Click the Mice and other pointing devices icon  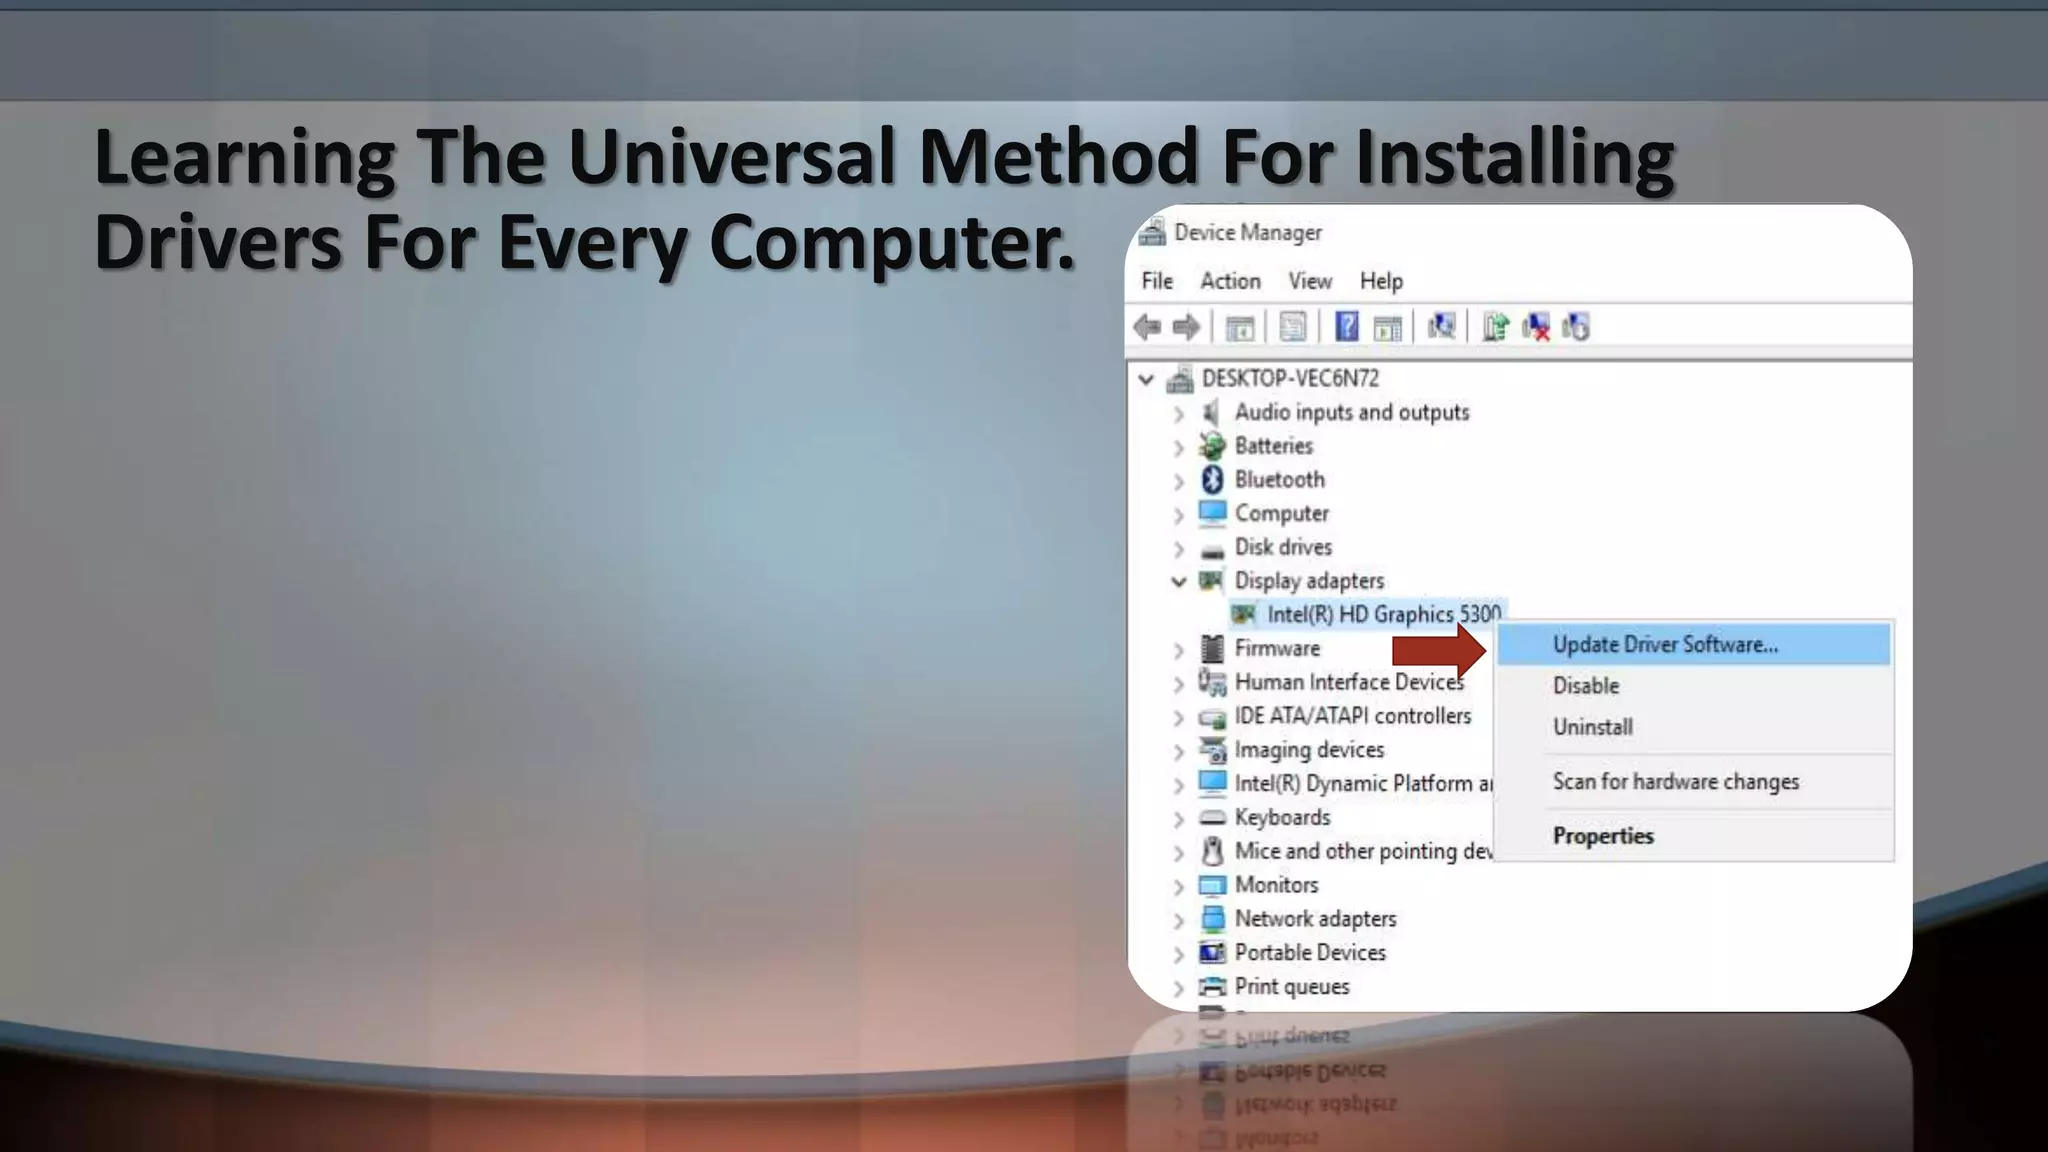click(x=1212, y=851)
